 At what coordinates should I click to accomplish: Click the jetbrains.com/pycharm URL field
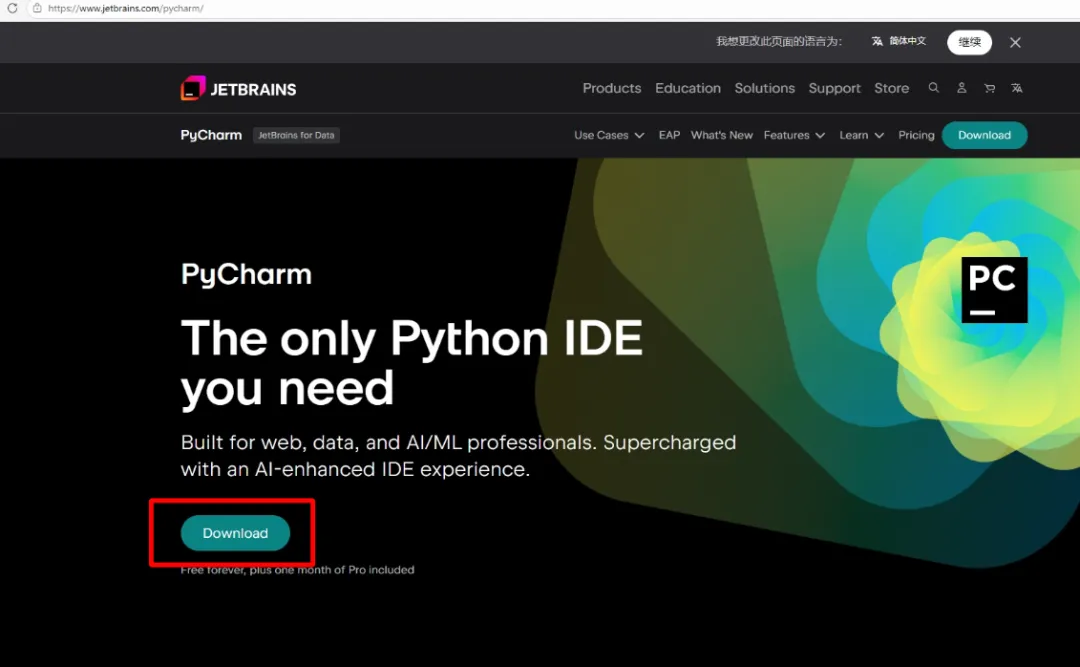click(x=125, y=8)
